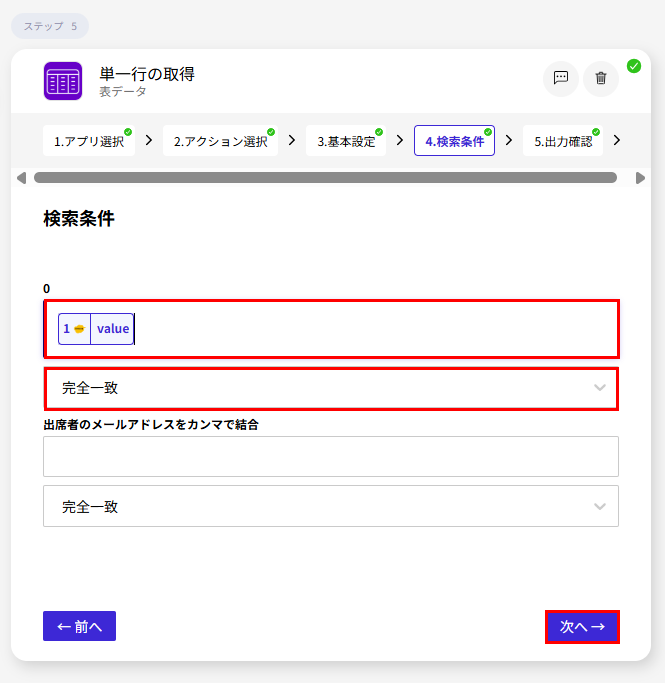Click the 検索条件 heading
Screen dimensions: 665x683
click(79, 219)
